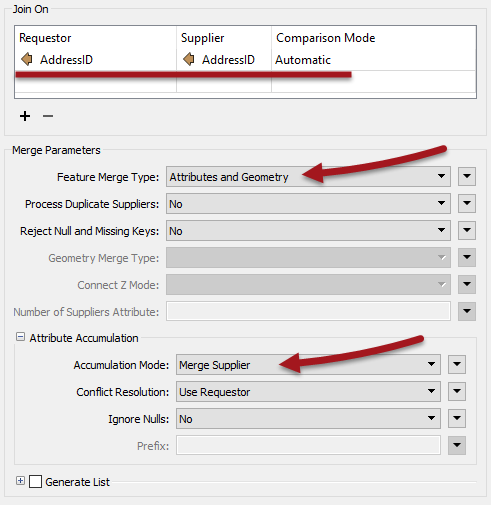491x505 pixels.
Task: Open the Ignore Nulls dropdown
Action: pyautogui.click(x=308, y=419)
